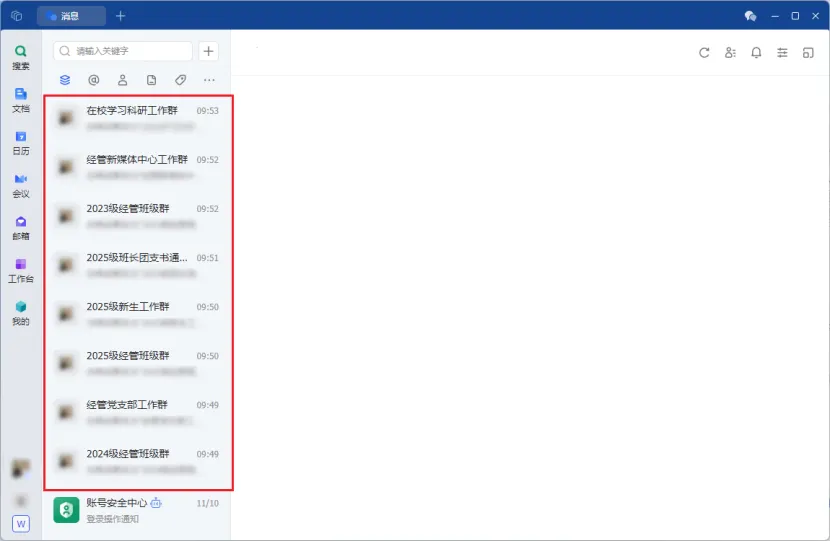Open the 2025级班长团支书通... chat
The height and width of the screenshot is (541, 830).
[138, 265]
